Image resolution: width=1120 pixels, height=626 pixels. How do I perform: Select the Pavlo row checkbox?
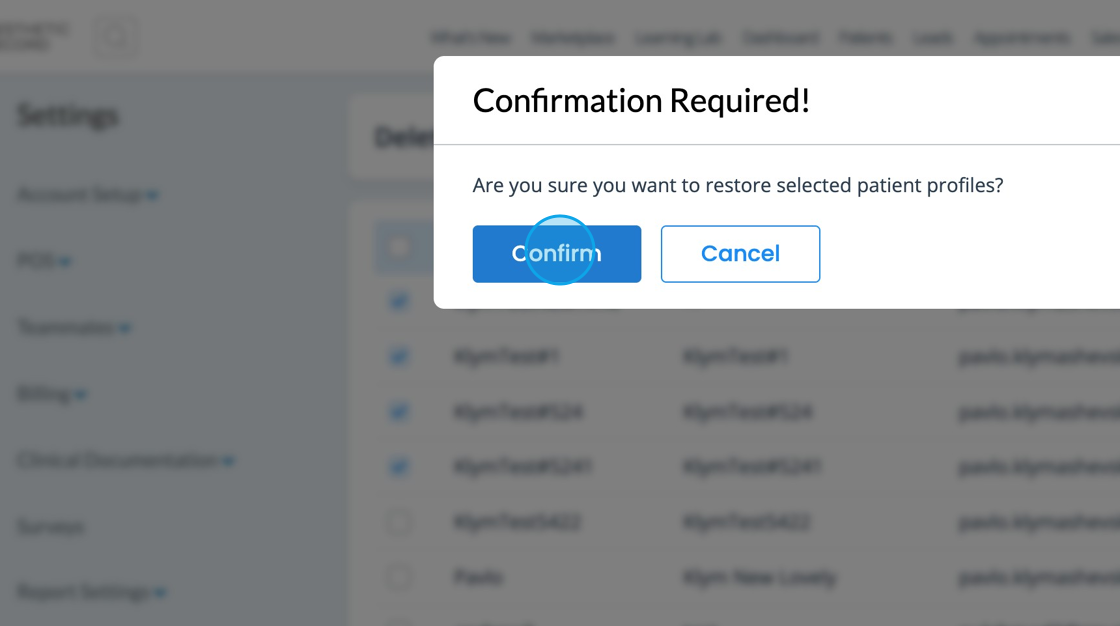pos(399,576)
